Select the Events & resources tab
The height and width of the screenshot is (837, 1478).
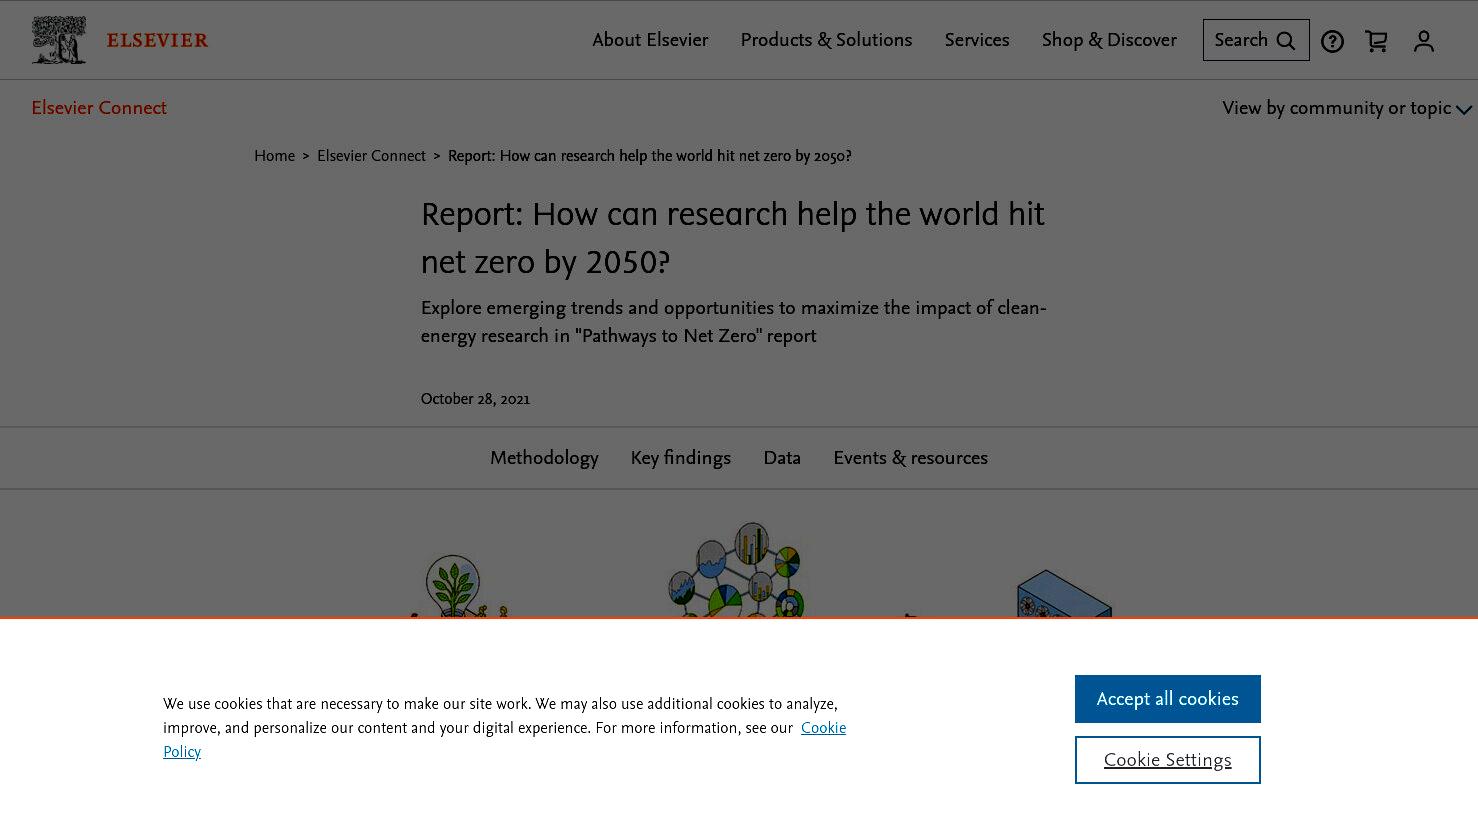coord(910,458)
